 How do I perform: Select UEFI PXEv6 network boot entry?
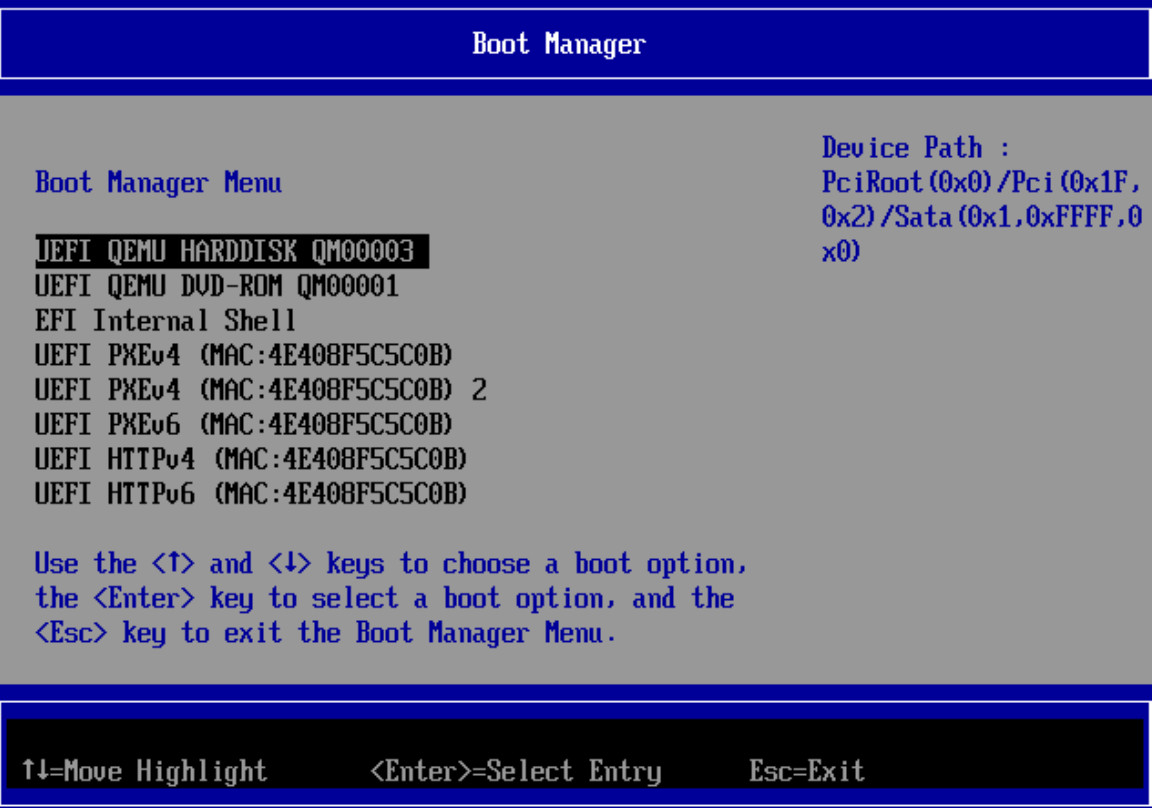(x=244, y=424)
